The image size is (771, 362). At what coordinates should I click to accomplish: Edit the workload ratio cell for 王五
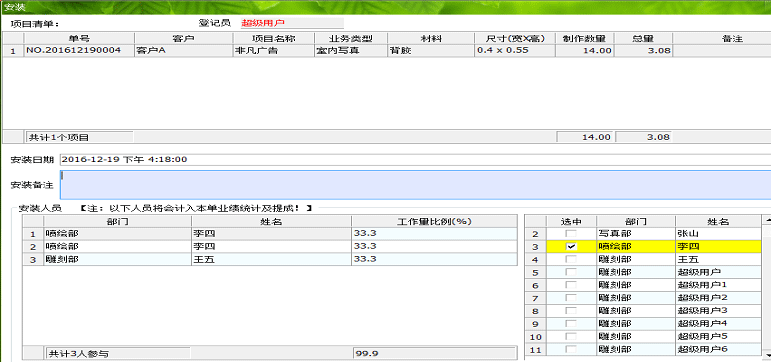(x=434, y=259)
